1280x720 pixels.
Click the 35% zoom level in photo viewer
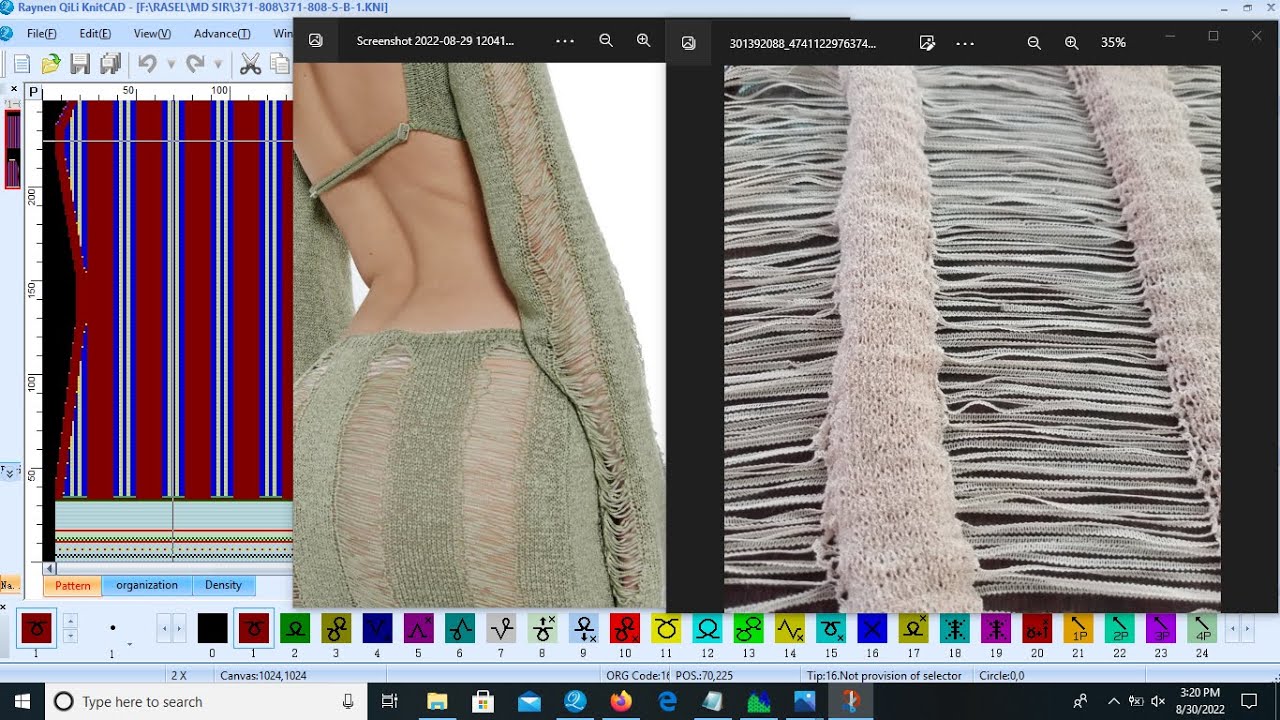tap(1113, 43)
